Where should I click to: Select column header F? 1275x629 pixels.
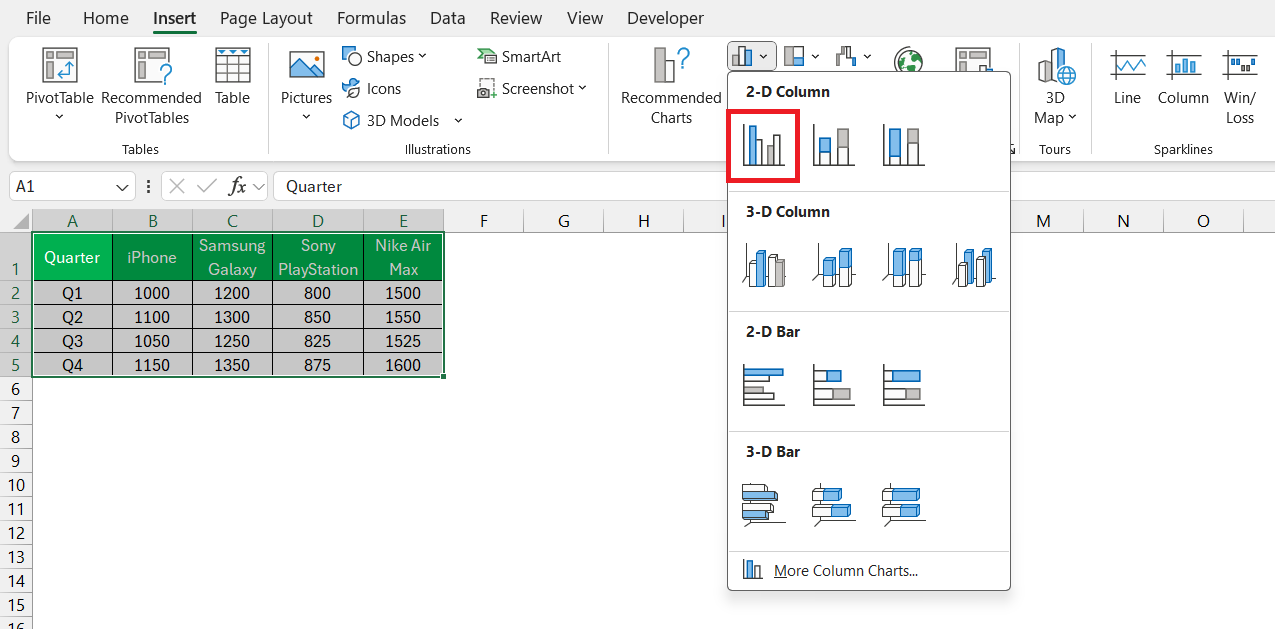484,221
